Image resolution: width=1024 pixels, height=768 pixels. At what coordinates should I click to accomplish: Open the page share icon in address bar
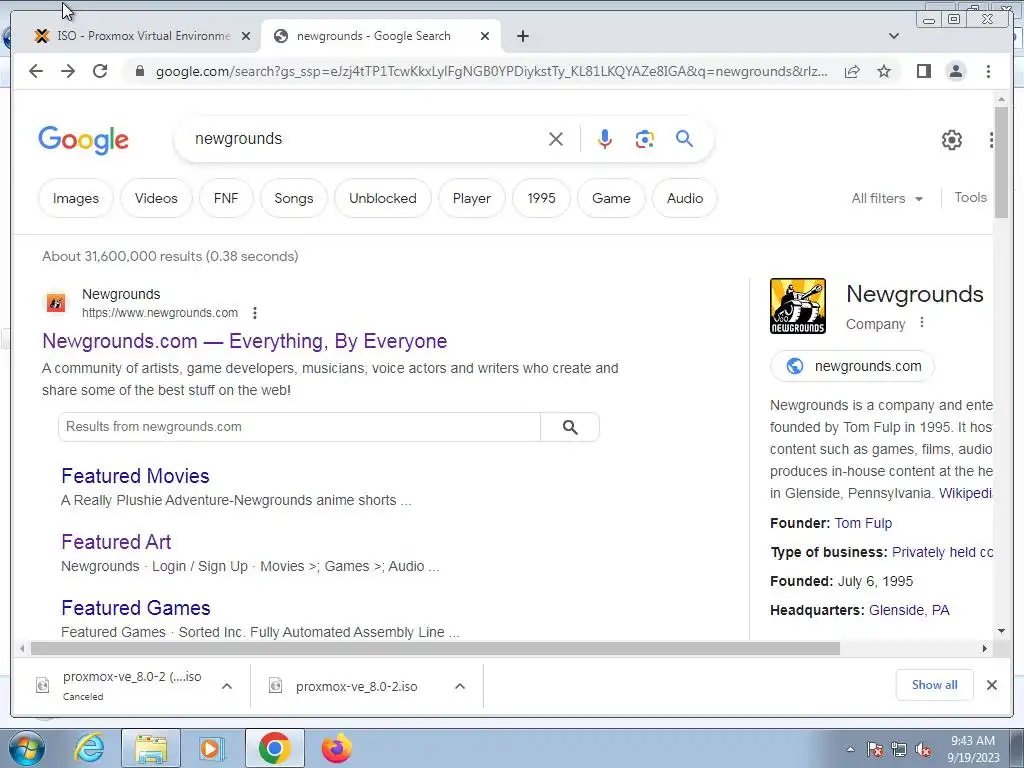click(x=852, y=71)
